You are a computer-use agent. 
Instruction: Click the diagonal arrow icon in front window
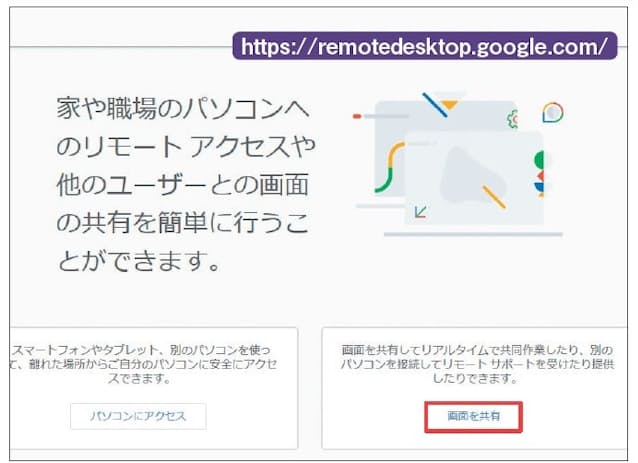pos(421,211)
